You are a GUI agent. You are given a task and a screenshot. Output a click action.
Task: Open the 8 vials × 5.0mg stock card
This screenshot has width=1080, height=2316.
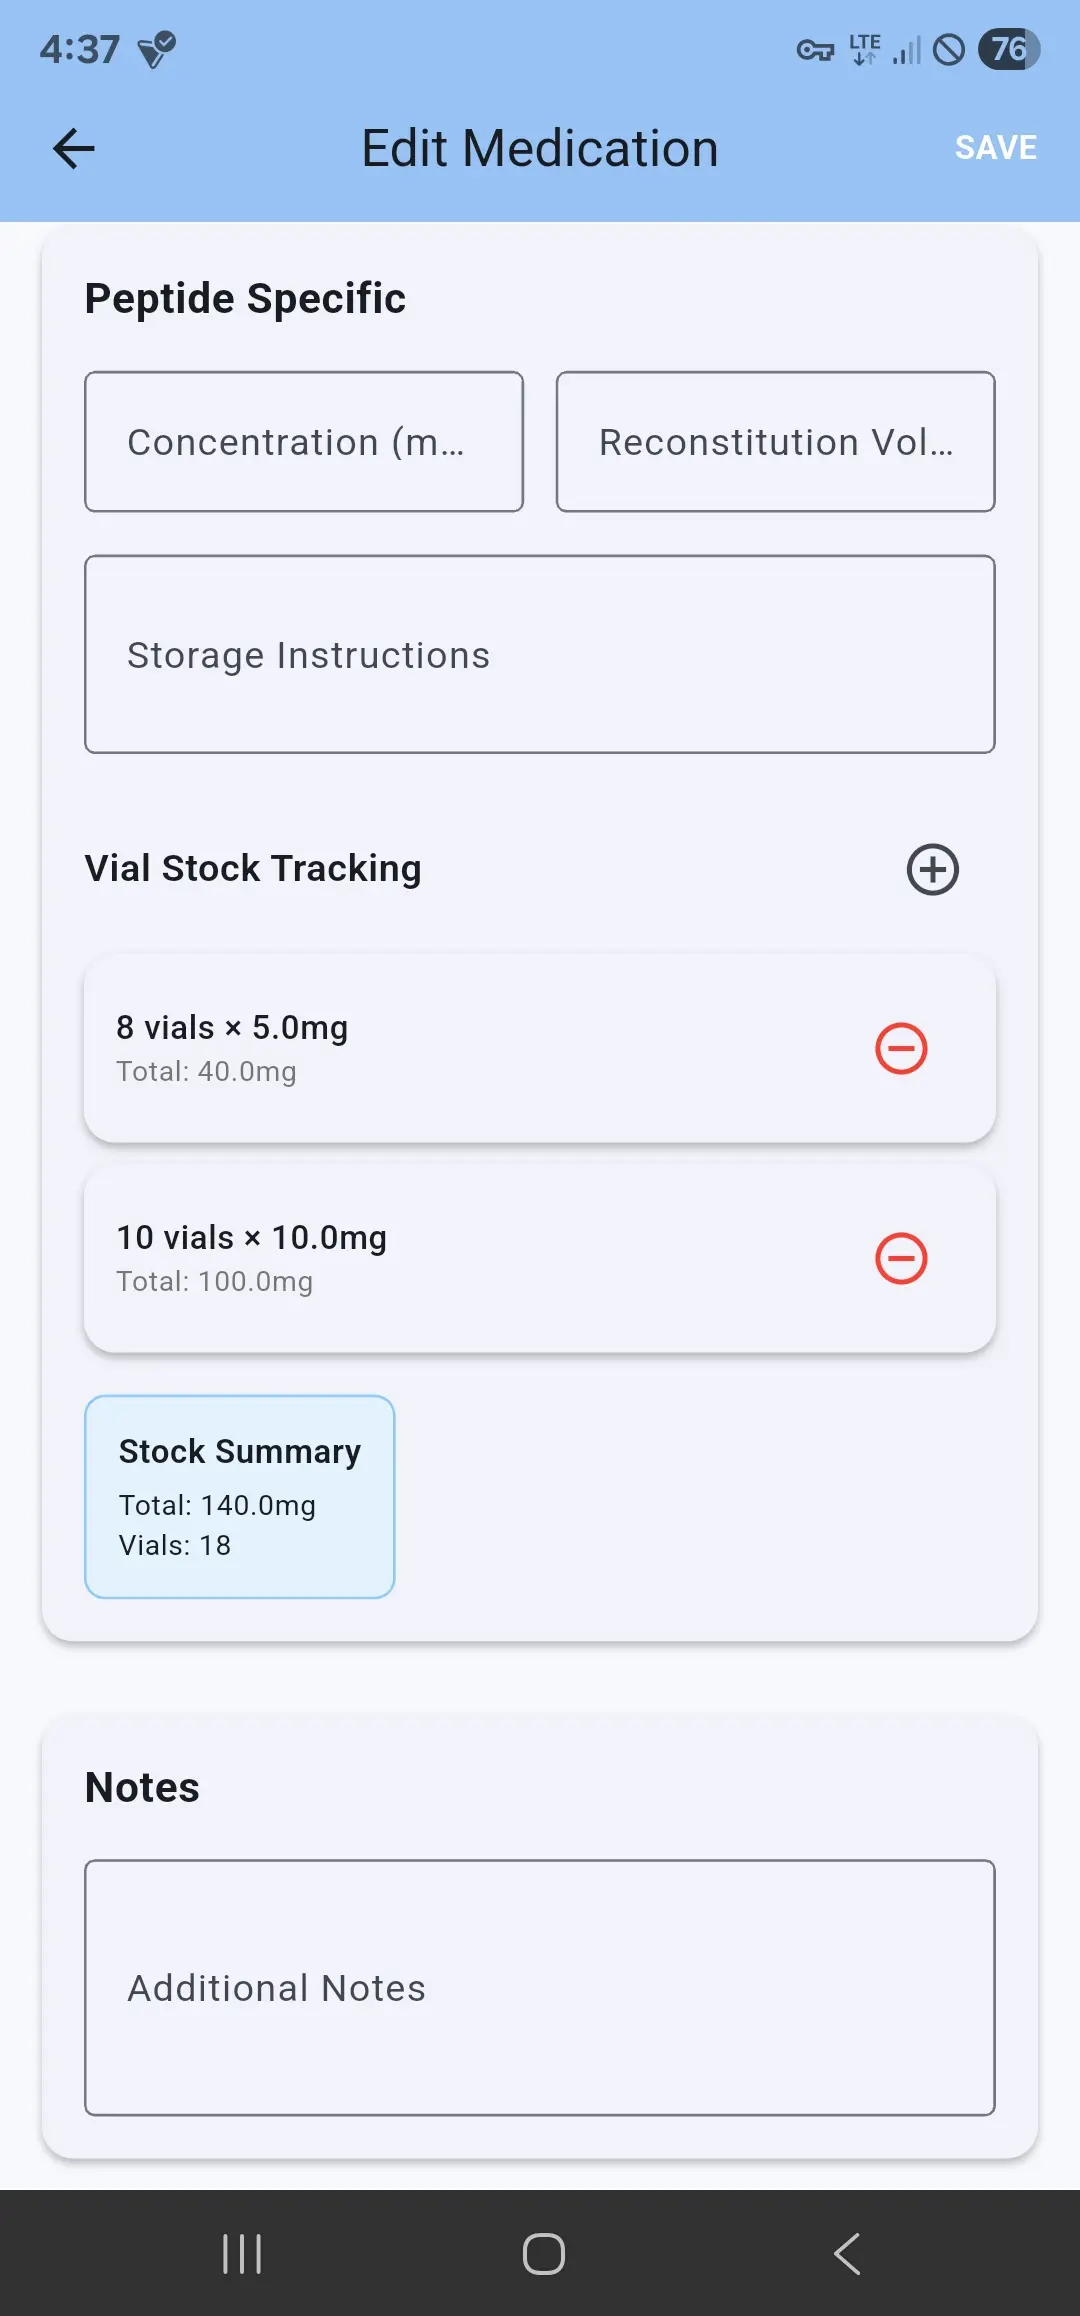point(450,1048)
